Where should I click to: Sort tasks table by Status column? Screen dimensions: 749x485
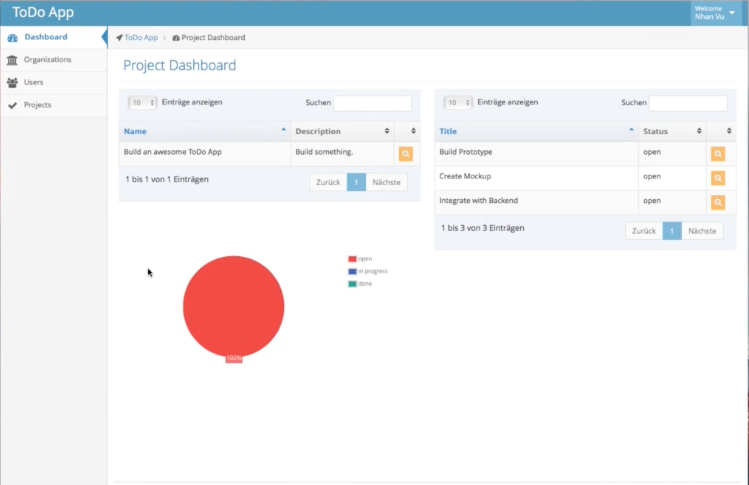coord(672,131)
